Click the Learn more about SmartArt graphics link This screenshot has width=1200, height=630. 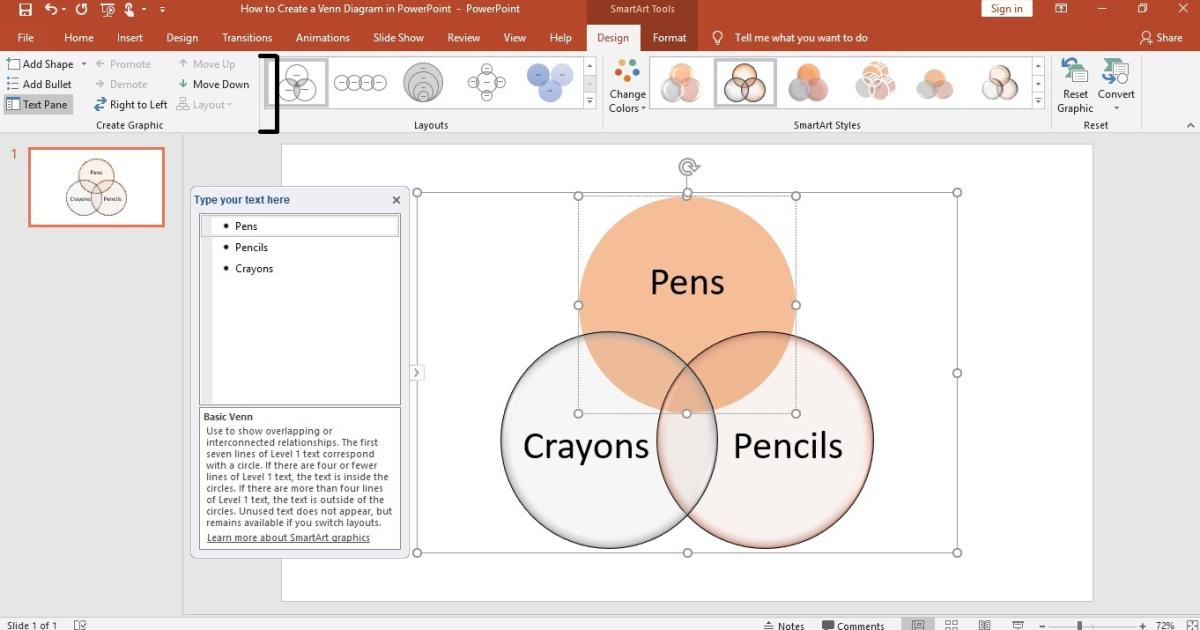(x=288, y=537)
